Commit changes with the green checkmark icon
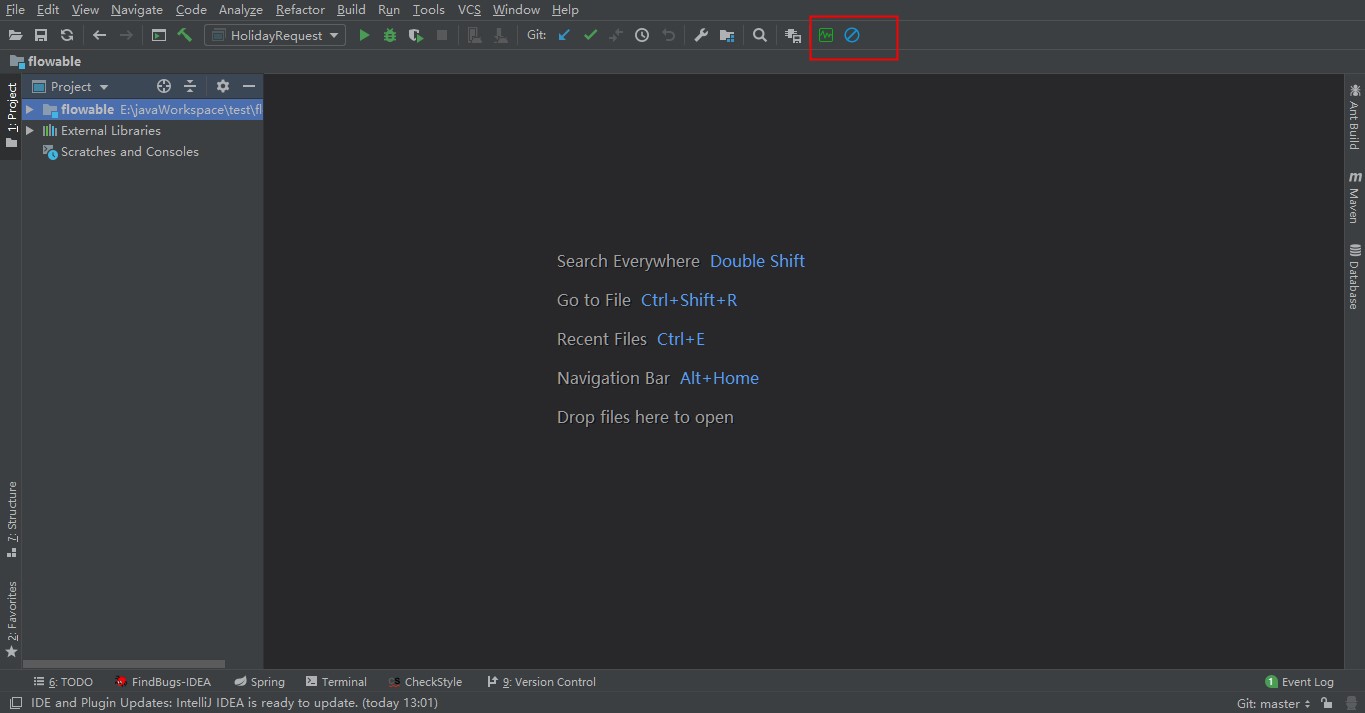Screen dimensions: 1365x713 tap(590, 35)
